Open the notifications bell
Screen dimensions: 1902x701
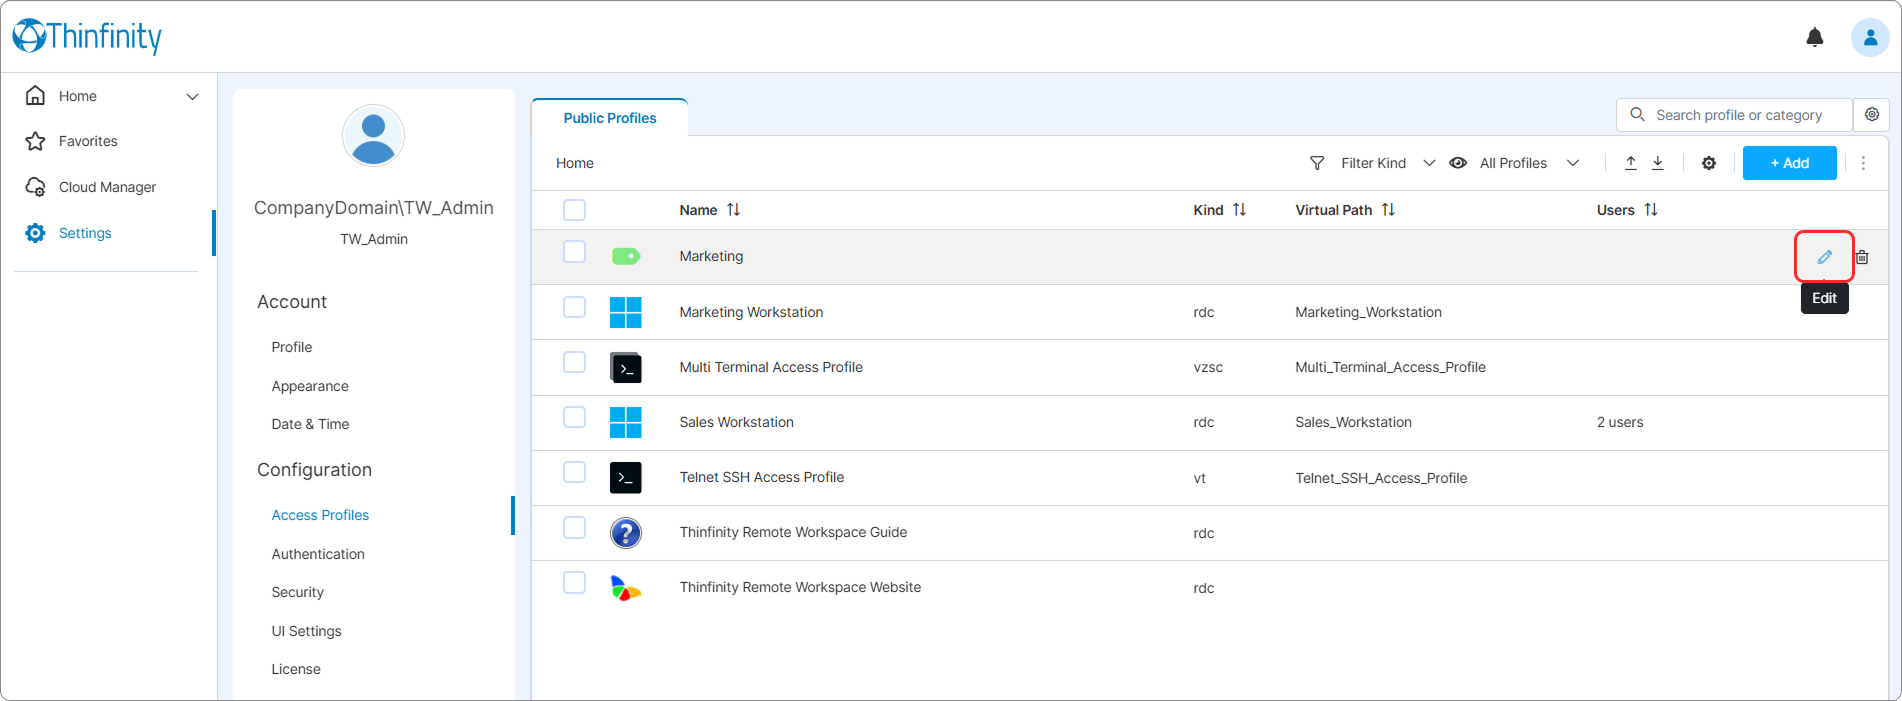point(1814,38)
